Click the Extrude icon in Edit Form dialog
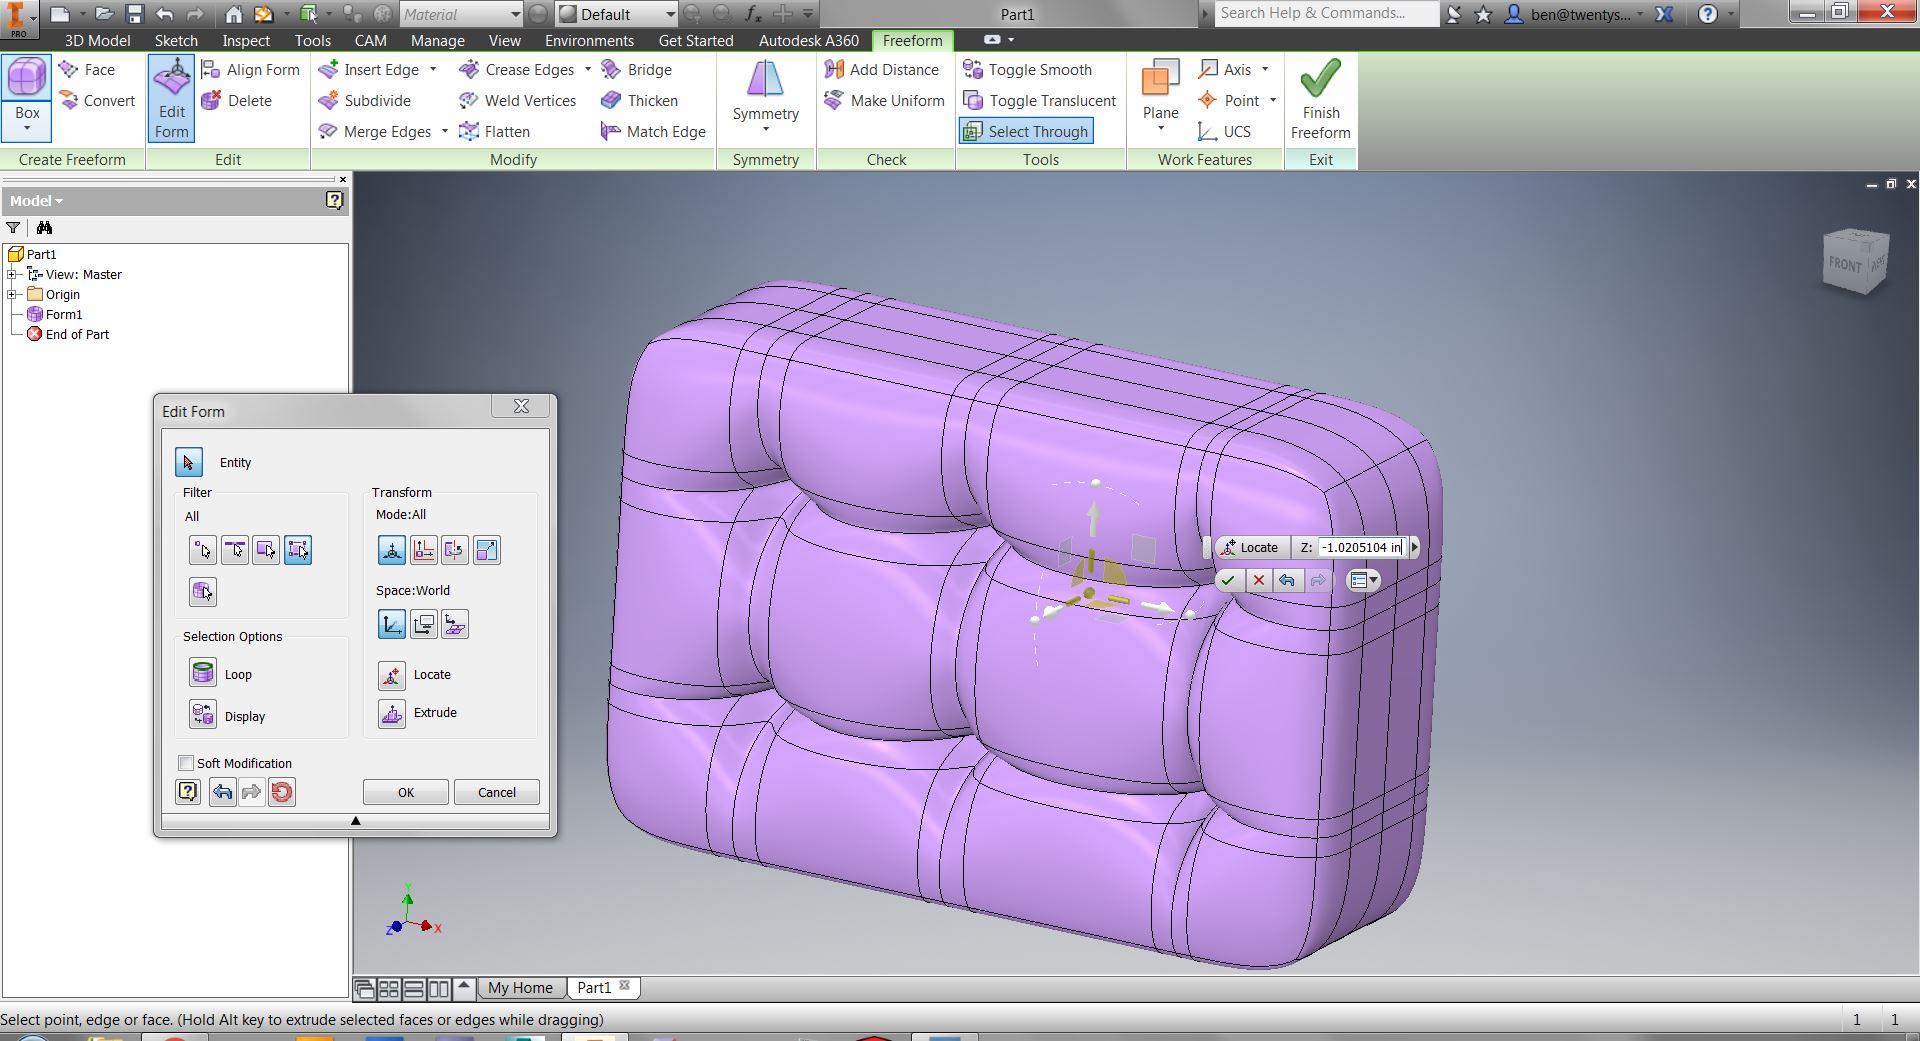 pos(392,713)
